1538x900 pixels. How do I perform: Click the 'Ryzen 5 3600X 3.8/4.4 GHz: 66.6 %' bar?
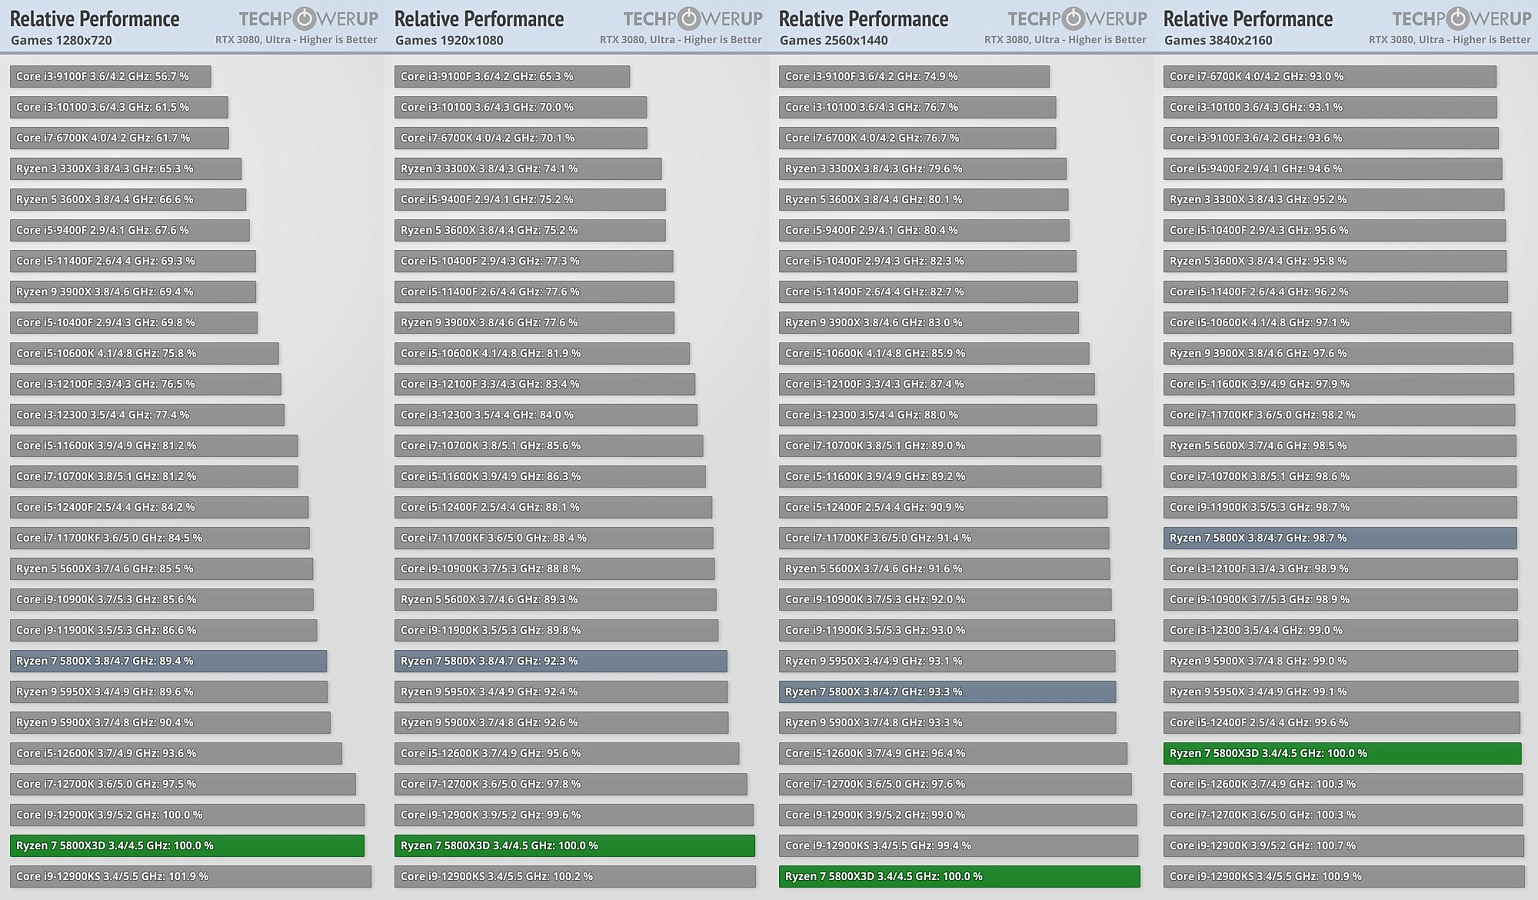128,199
